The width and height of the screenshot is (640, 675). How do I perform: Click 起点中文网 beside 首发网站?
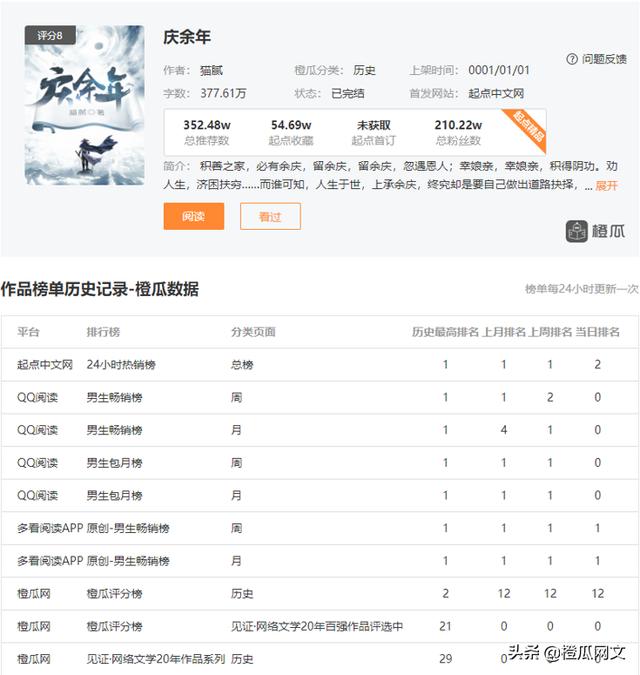click(496, 93)
